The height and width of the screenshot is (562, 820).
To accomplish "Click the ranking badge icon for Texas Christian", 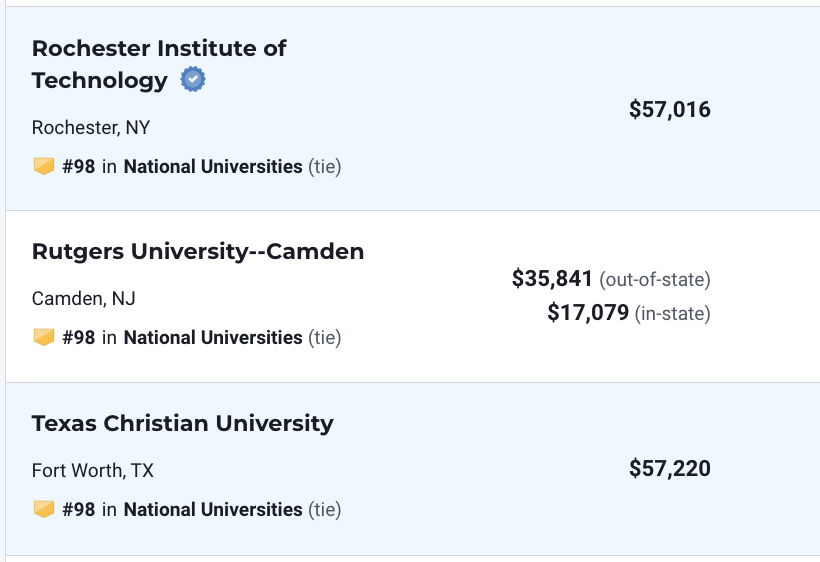I will (x=44, y=509).
